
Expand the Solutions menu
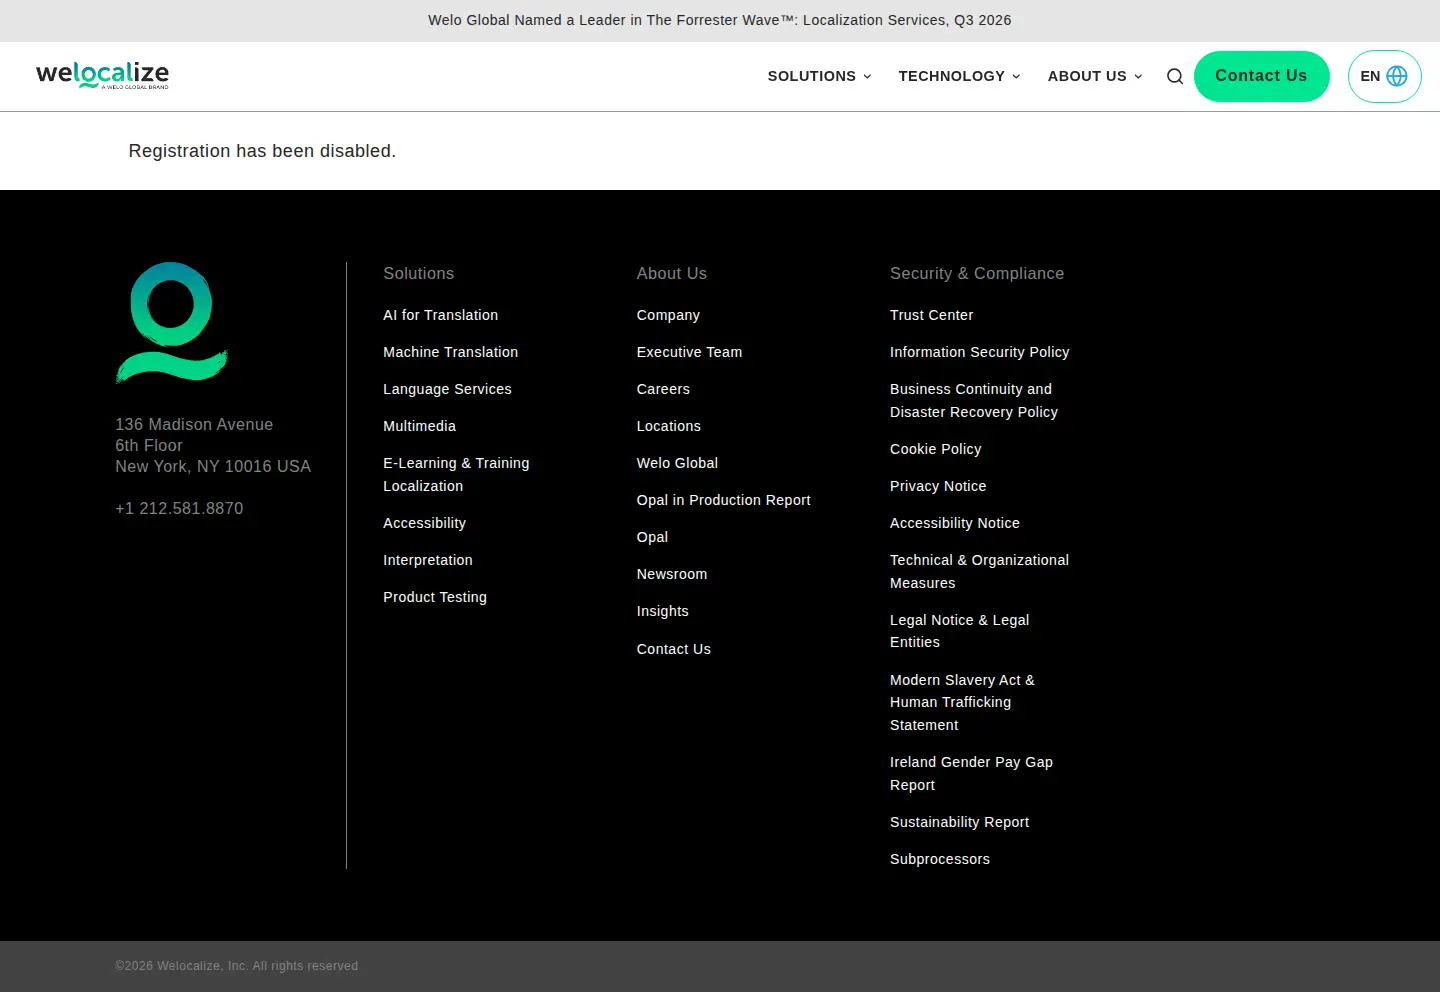[x=819, y=76]
